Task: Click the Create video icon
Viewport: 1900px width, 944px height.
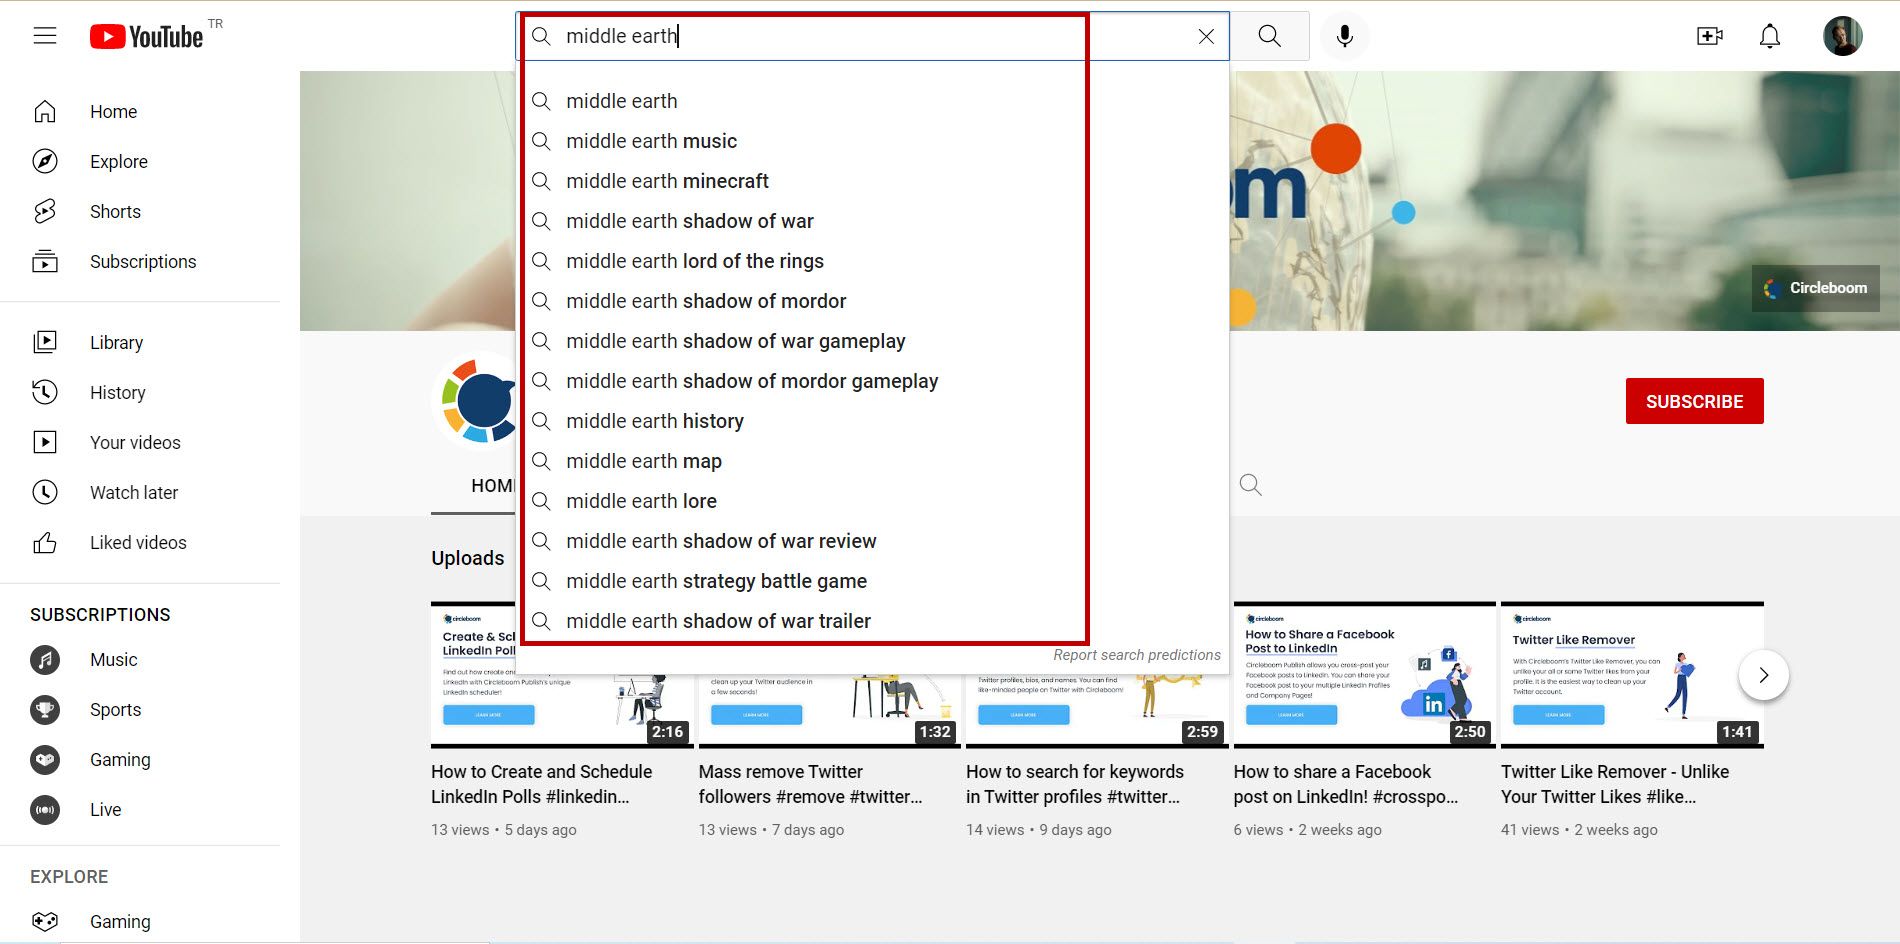Action: click(1710, 35)
